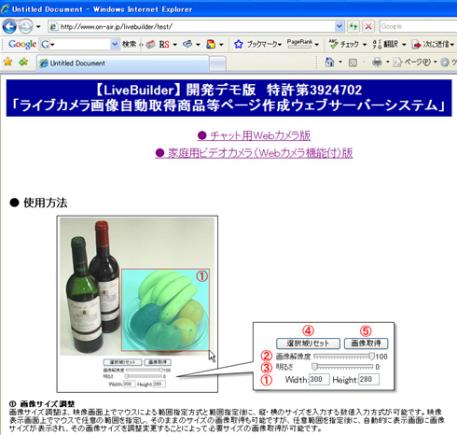
Task: Open Favorites Center star icon
Action: (8, 62)
